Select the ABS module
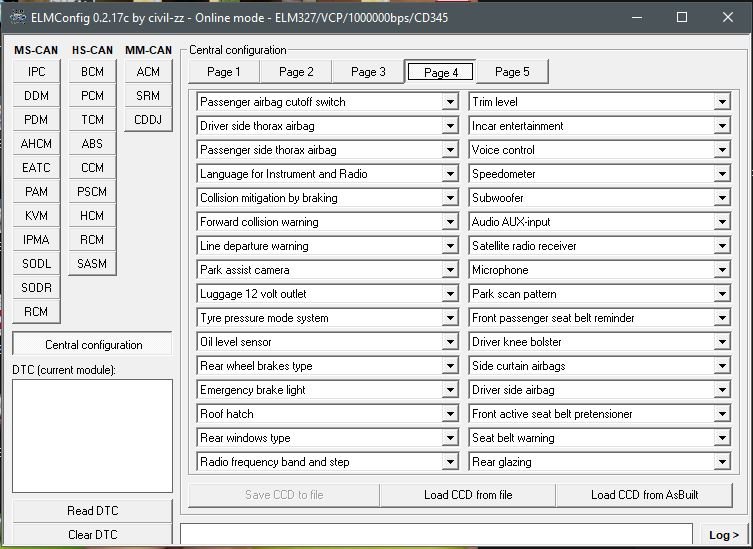The width and height of the screenshot is (753, 549). [x=92, y=144]
